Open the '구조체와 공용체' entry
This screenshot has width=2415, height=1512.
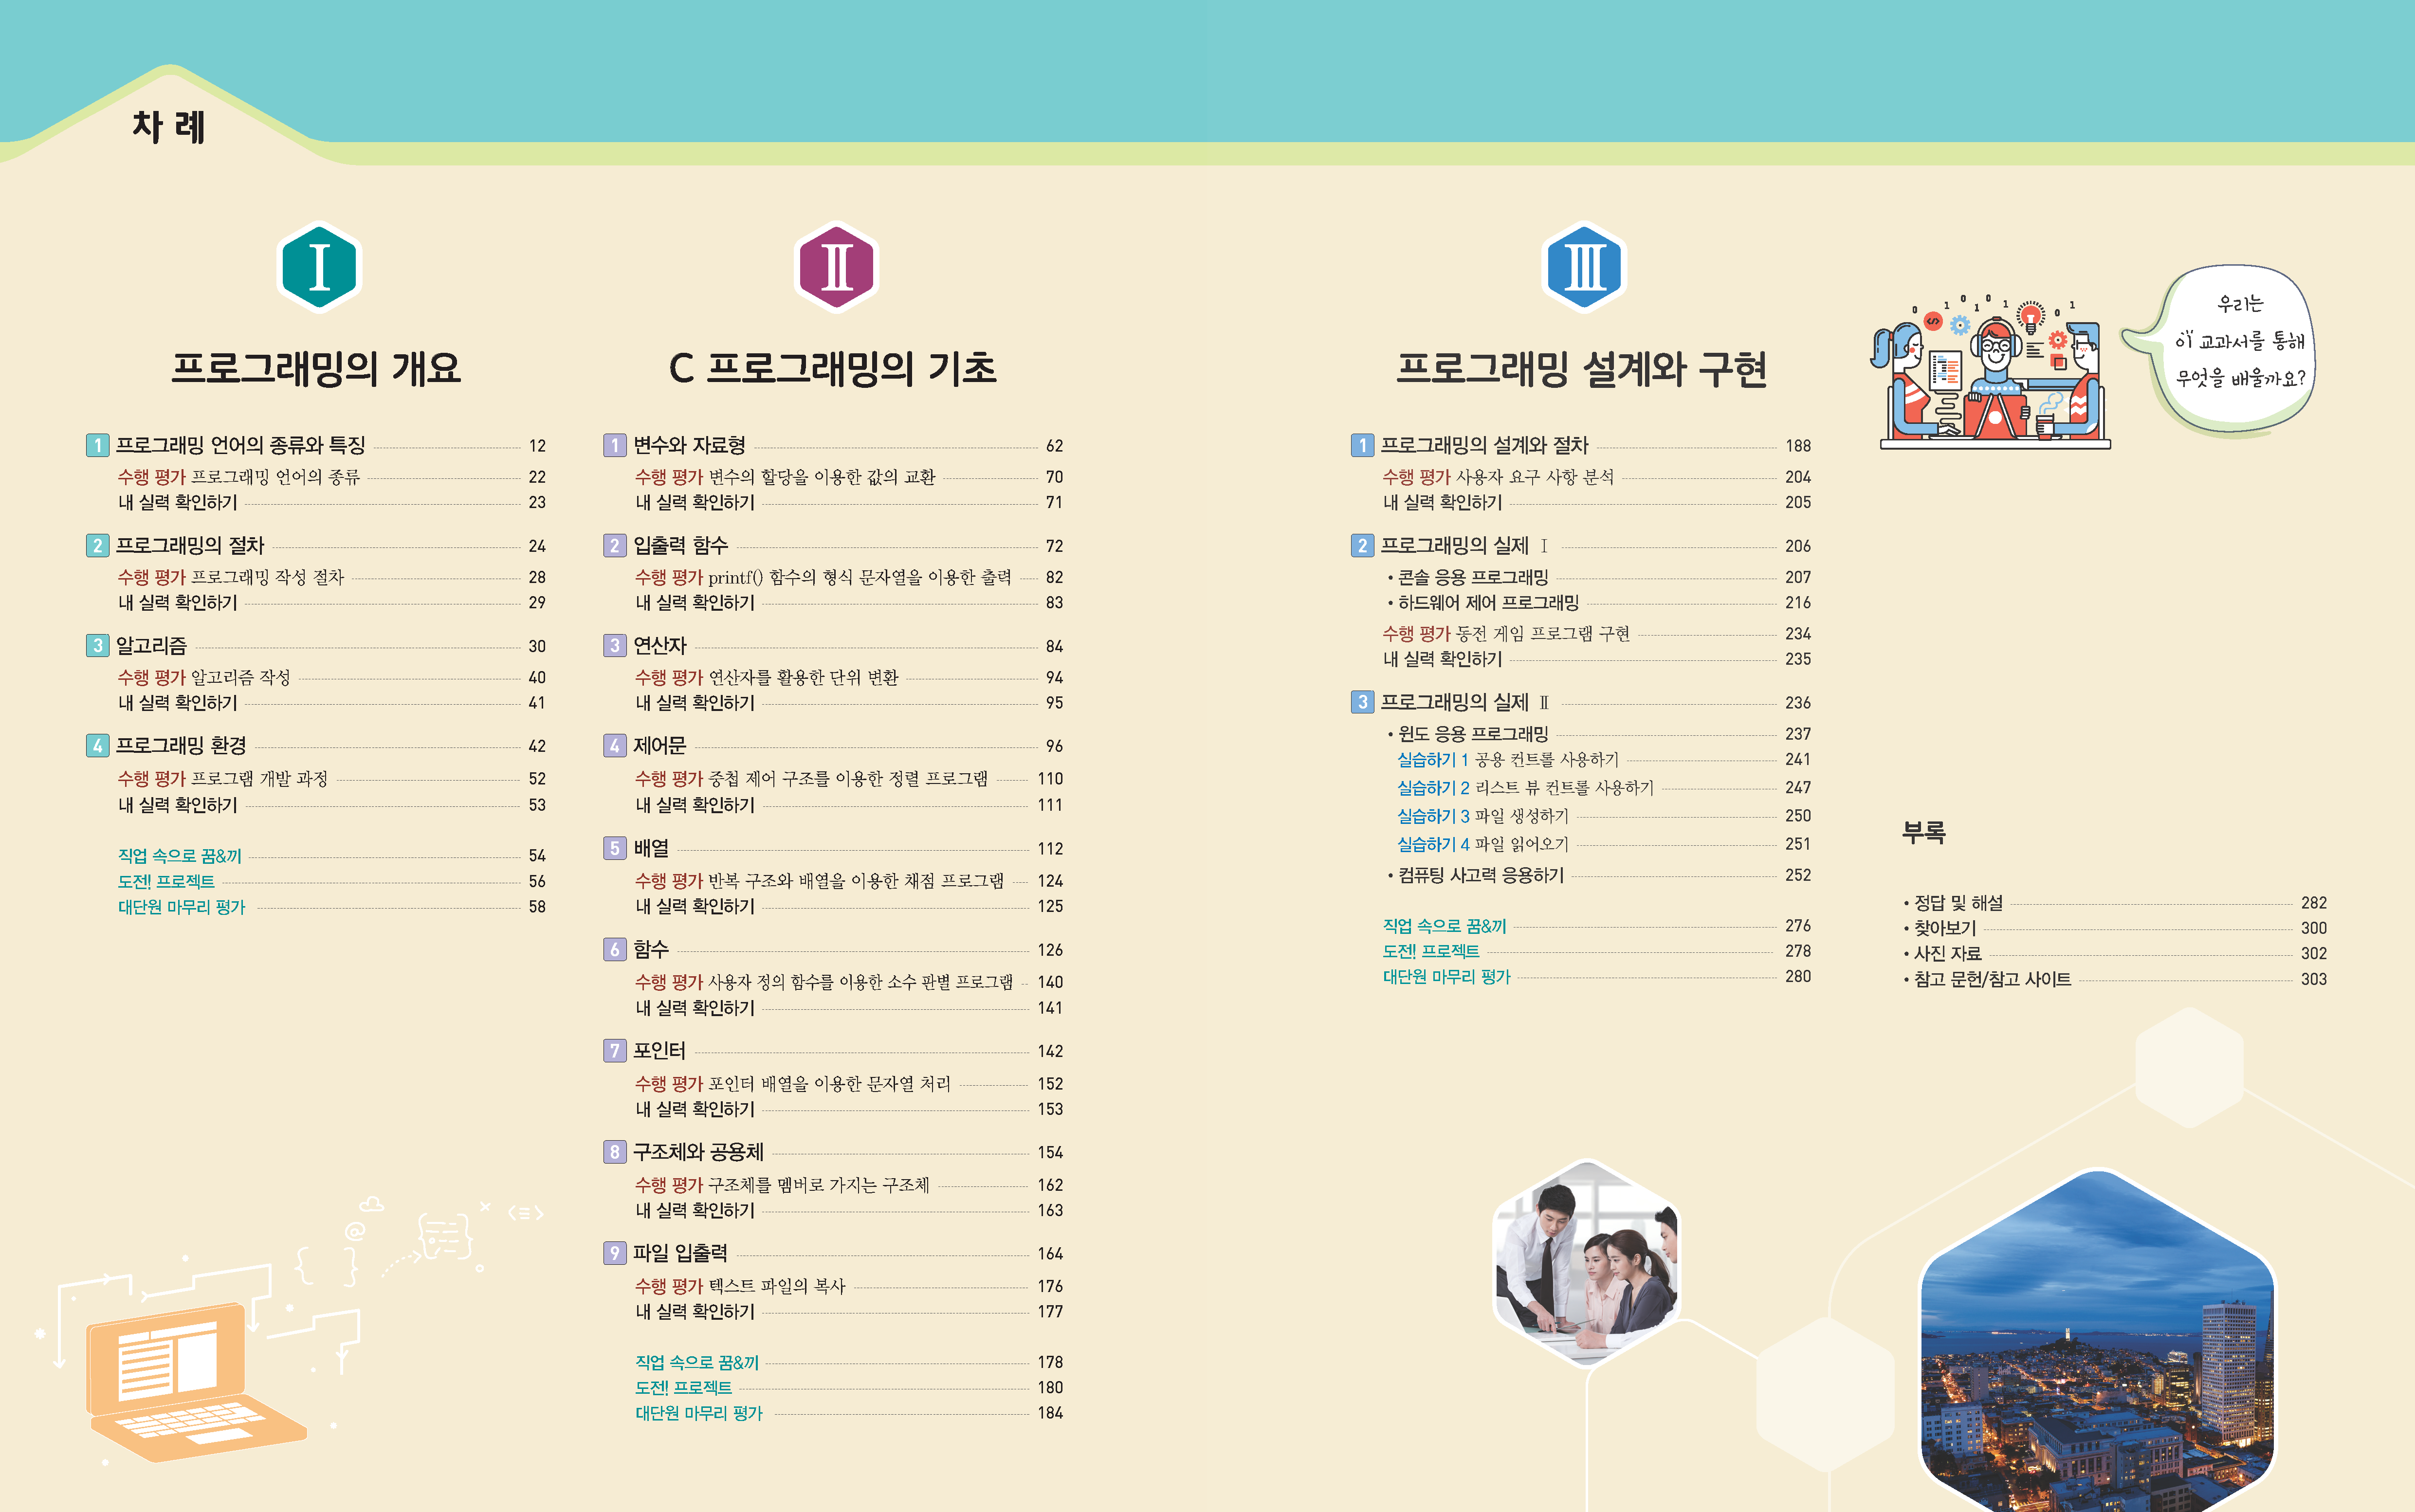coord(698,1152)
